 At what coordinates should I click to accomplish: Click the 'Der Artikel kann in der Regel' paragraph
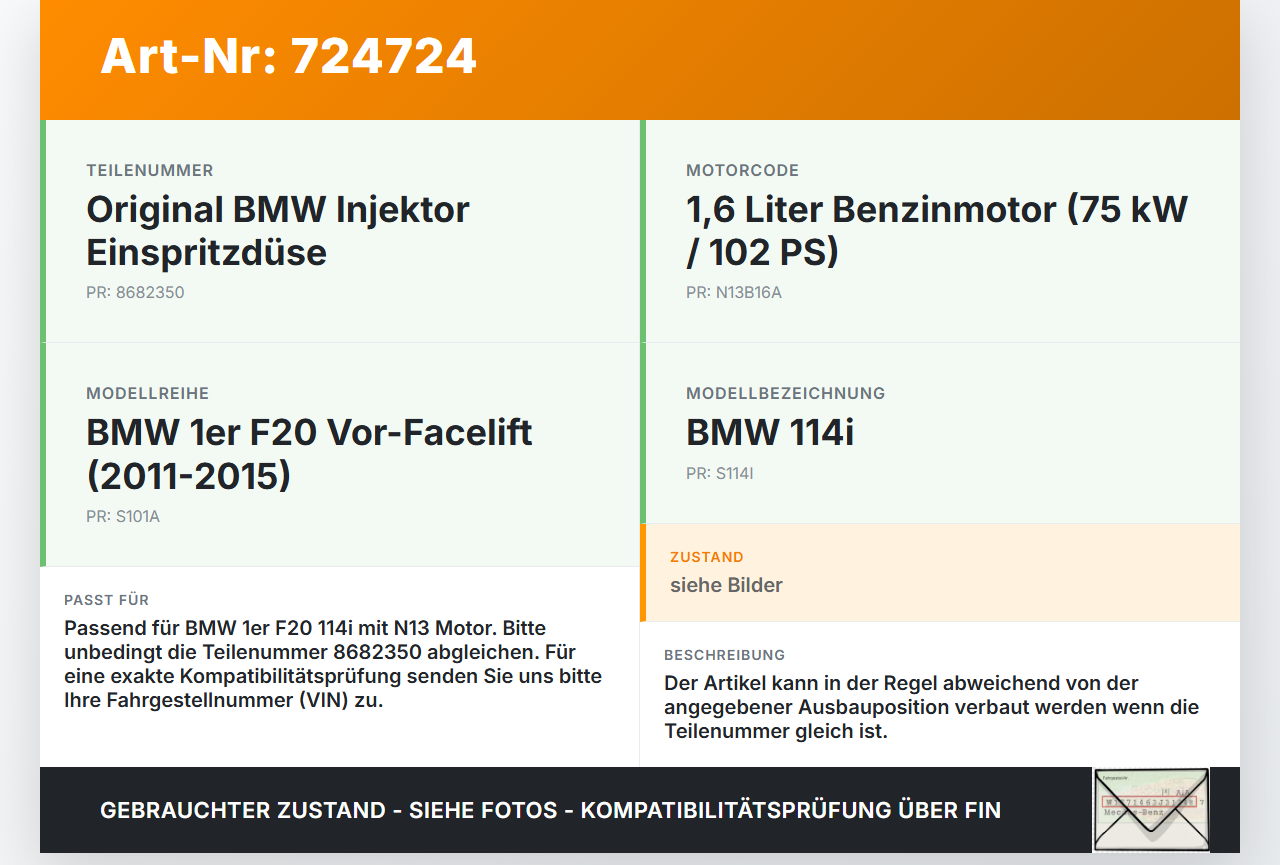tap(931, 707)
